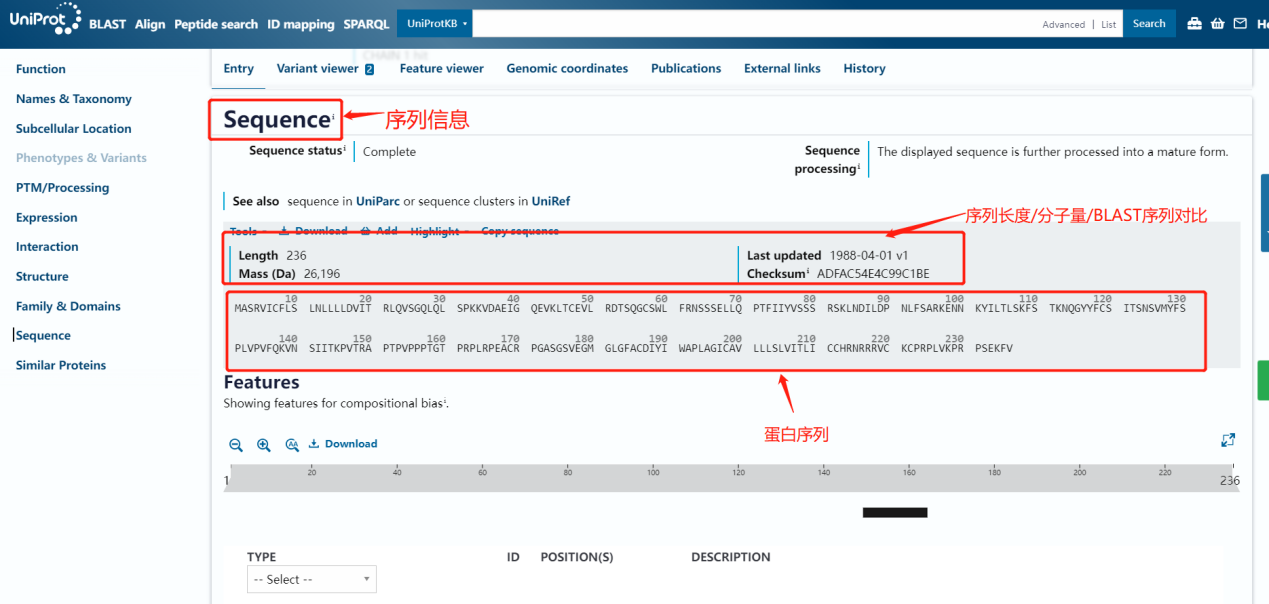Open the UniProtKB database dropdown
This screenshot has width=1269, height=604.
[x=435, y=24]
